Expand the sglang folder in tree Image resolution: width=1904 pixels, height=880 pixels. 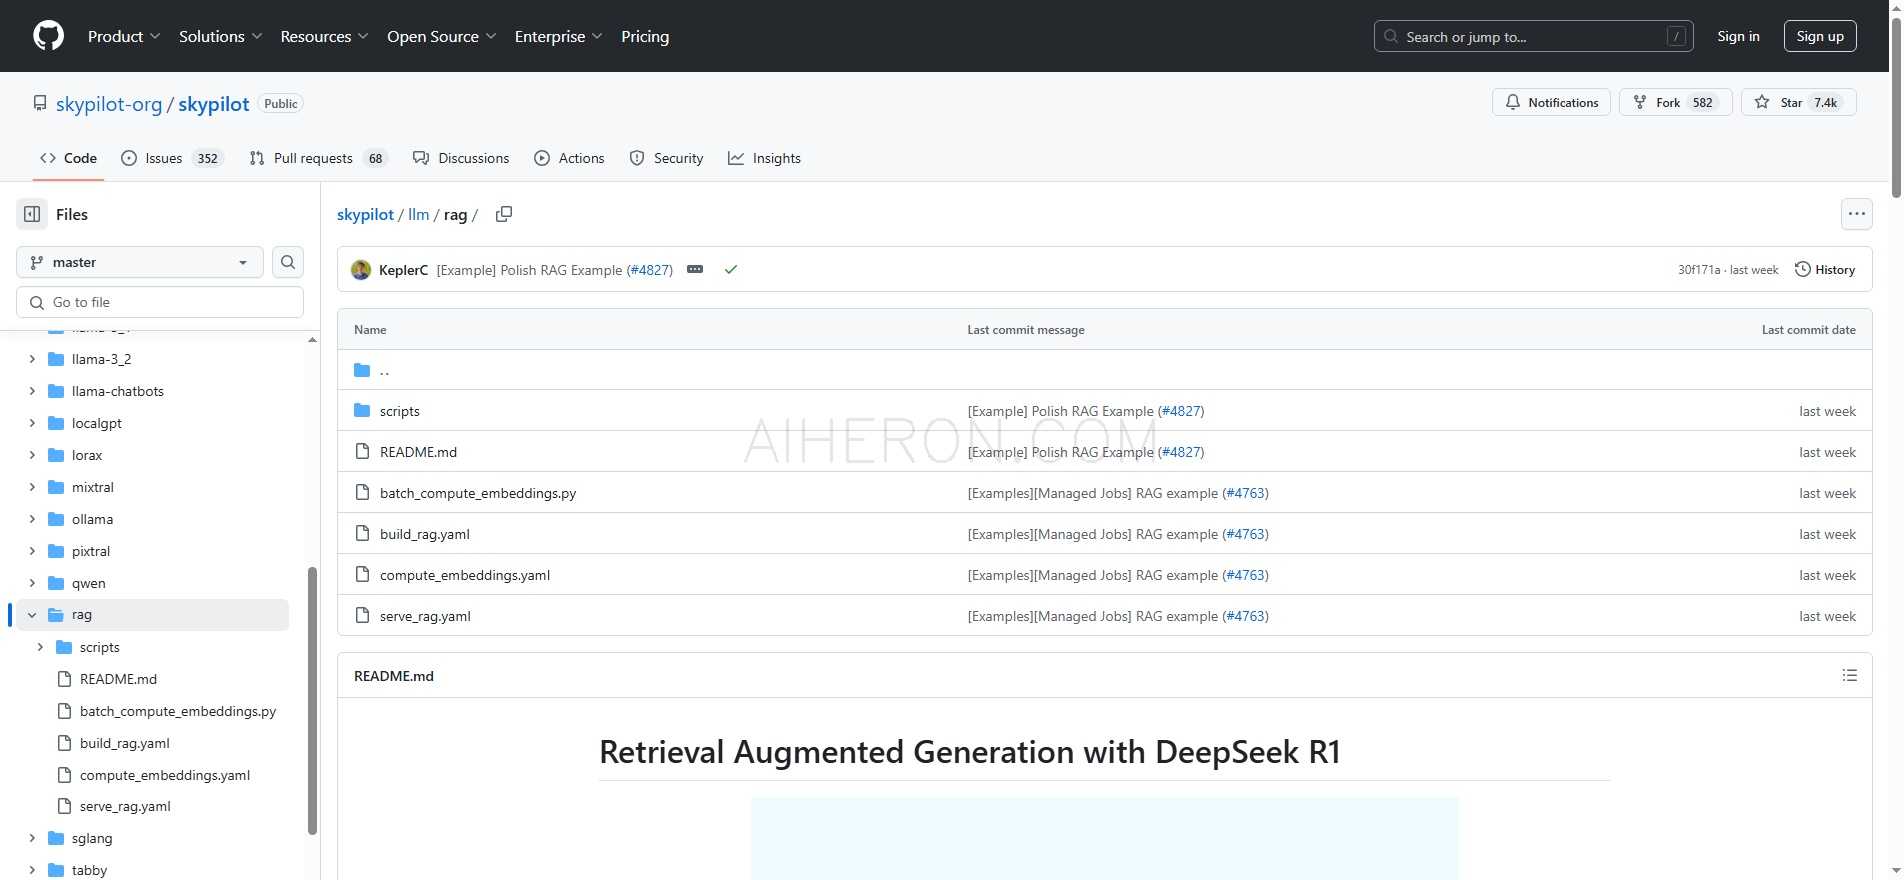pyautogui.click(x=32, y=838)
